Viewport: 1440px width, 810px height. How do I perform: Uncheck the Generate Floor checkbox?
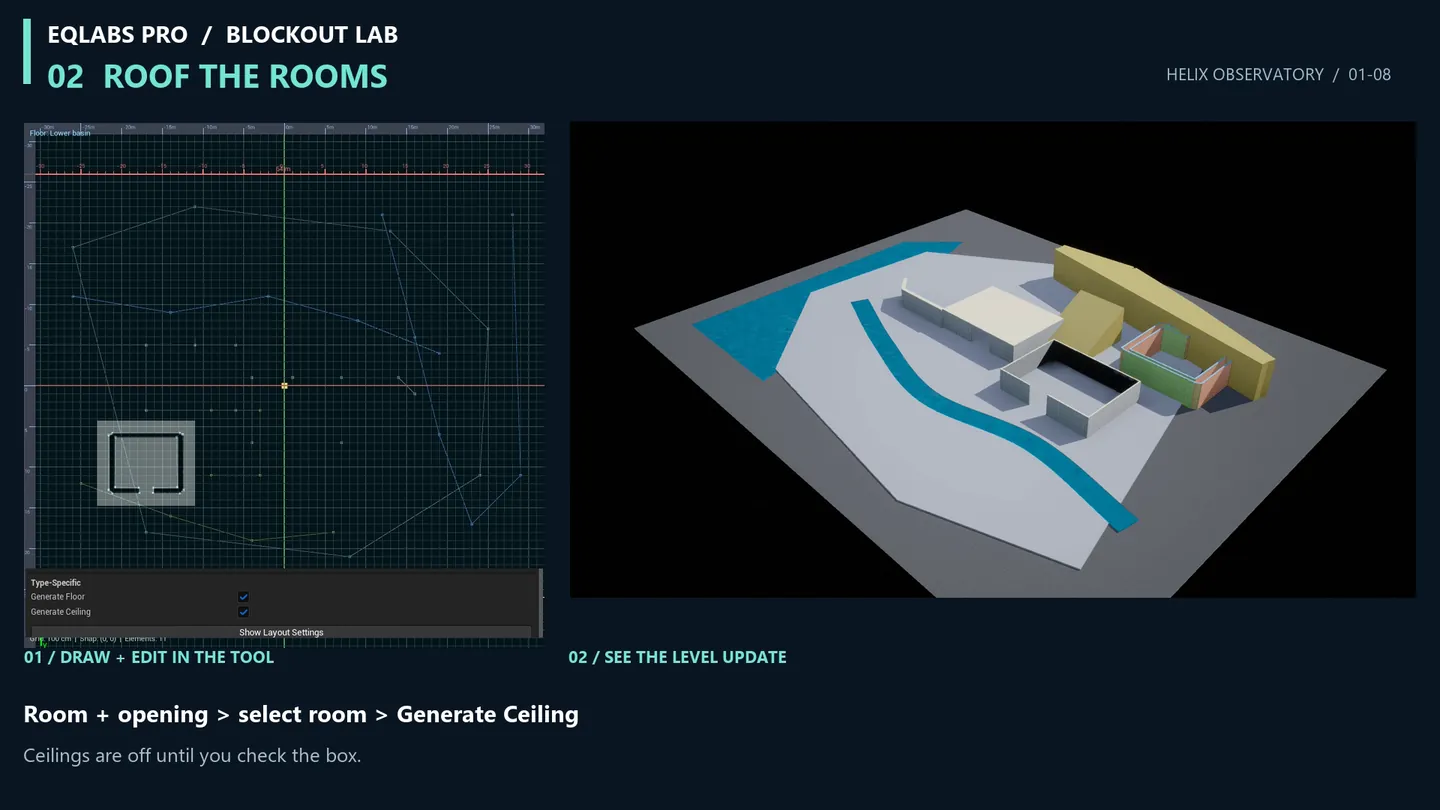[243, 597]
